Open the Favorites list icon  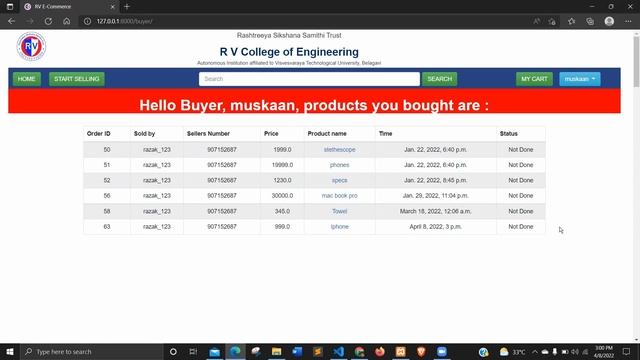(x=571, y=21)
